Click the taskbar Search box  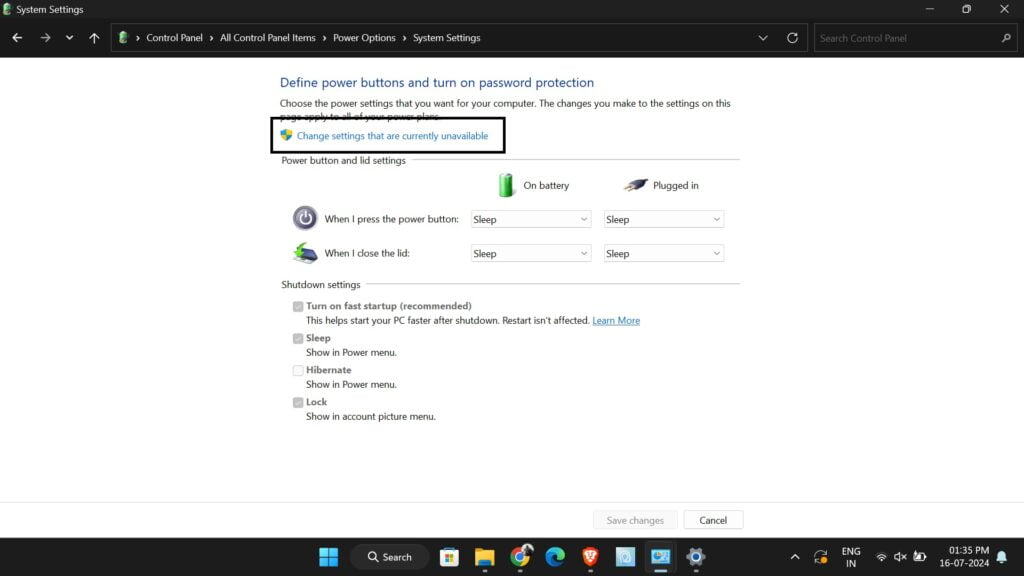click(x=390, y=557)
